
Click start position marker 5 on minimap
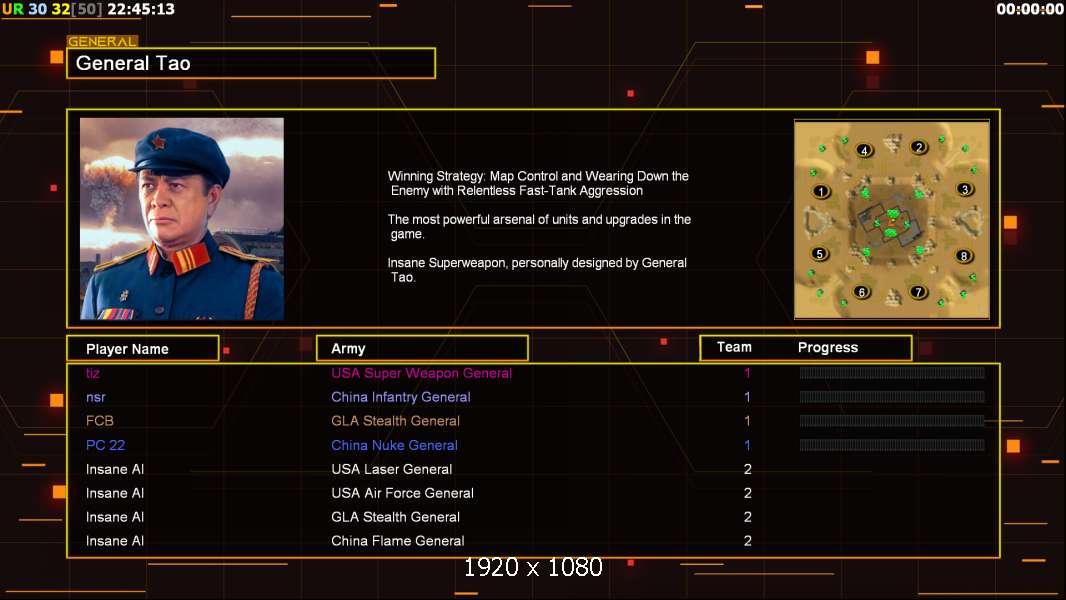tap(820, 254)
